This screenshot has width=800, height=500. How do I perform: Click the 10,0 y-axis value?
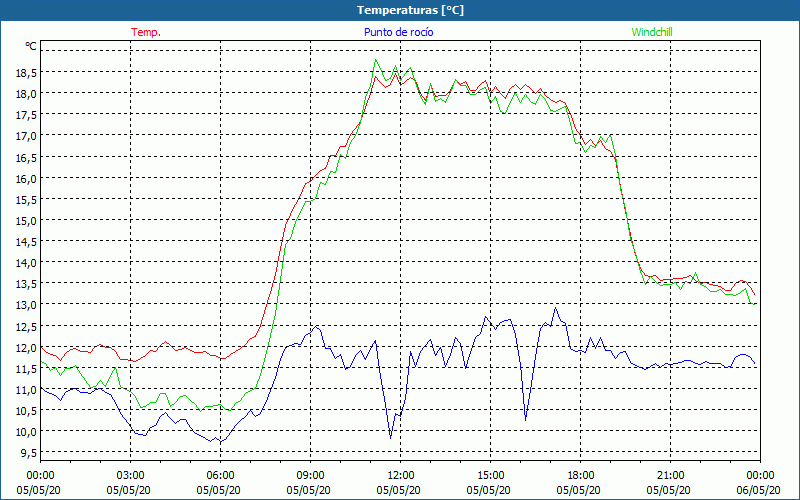pos(26,432)
